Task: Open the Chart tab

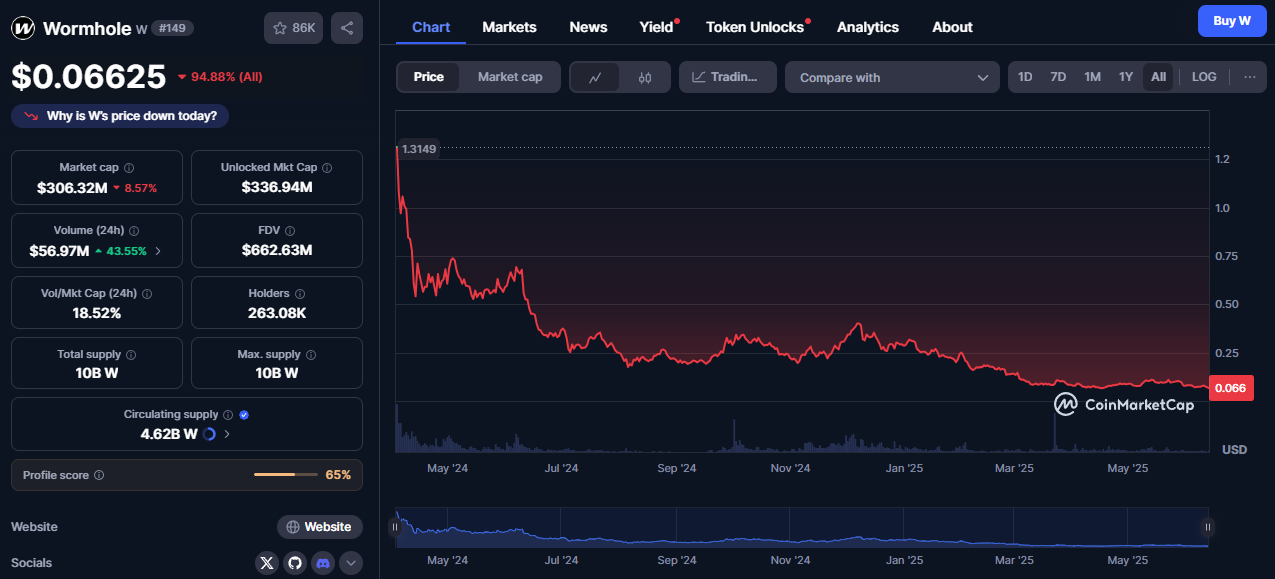Action: coord(431,27)
